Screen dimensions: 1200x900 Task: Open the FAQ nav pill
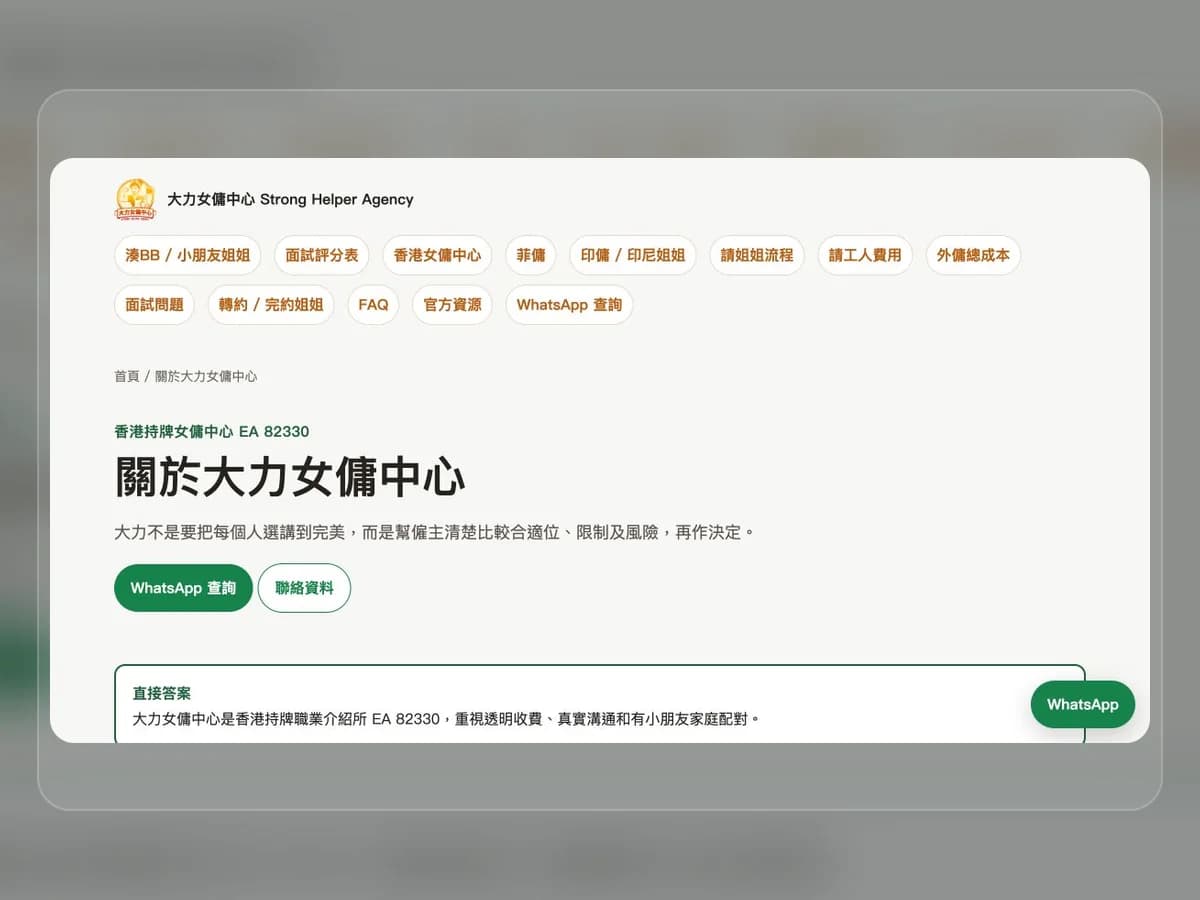pos(373,305)
